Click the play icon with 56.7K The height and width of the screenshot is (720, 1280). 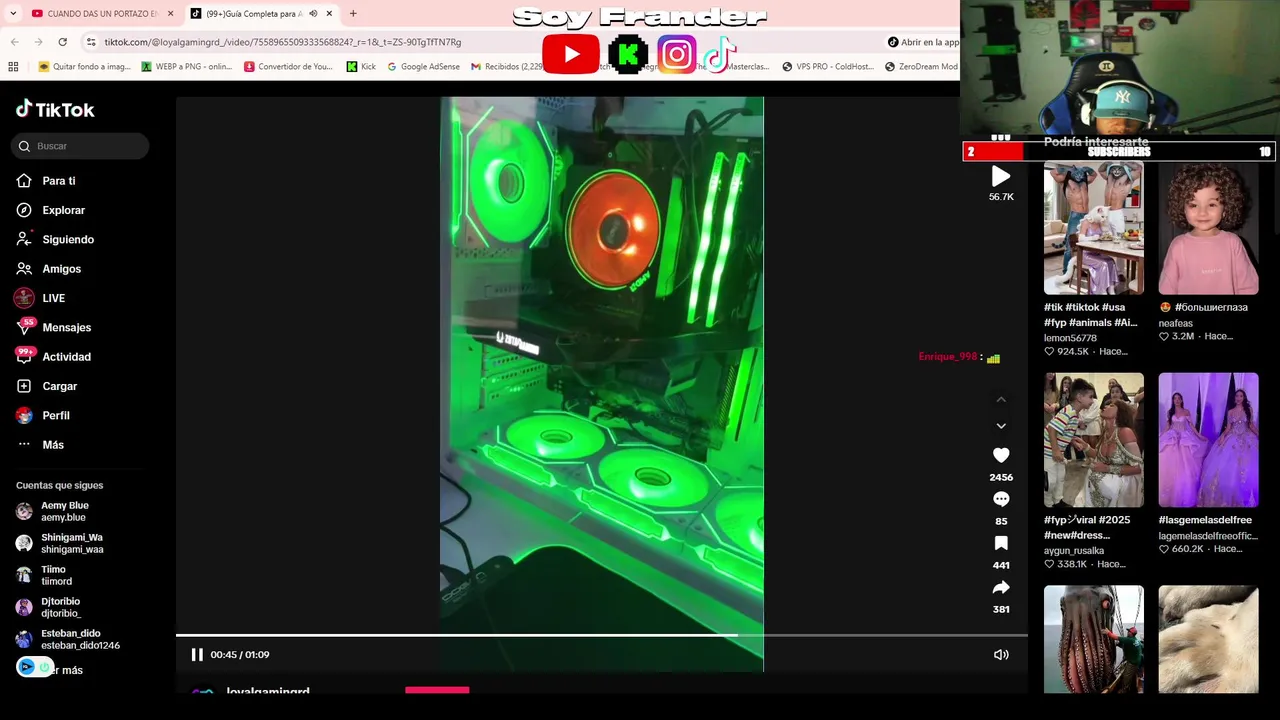(x=1001, y=177)
